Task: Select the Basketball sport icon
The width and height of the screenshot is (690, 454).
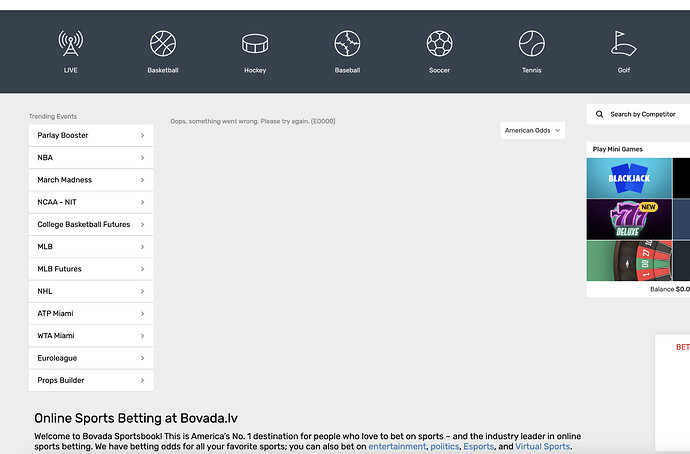Action: click(162, 44)
